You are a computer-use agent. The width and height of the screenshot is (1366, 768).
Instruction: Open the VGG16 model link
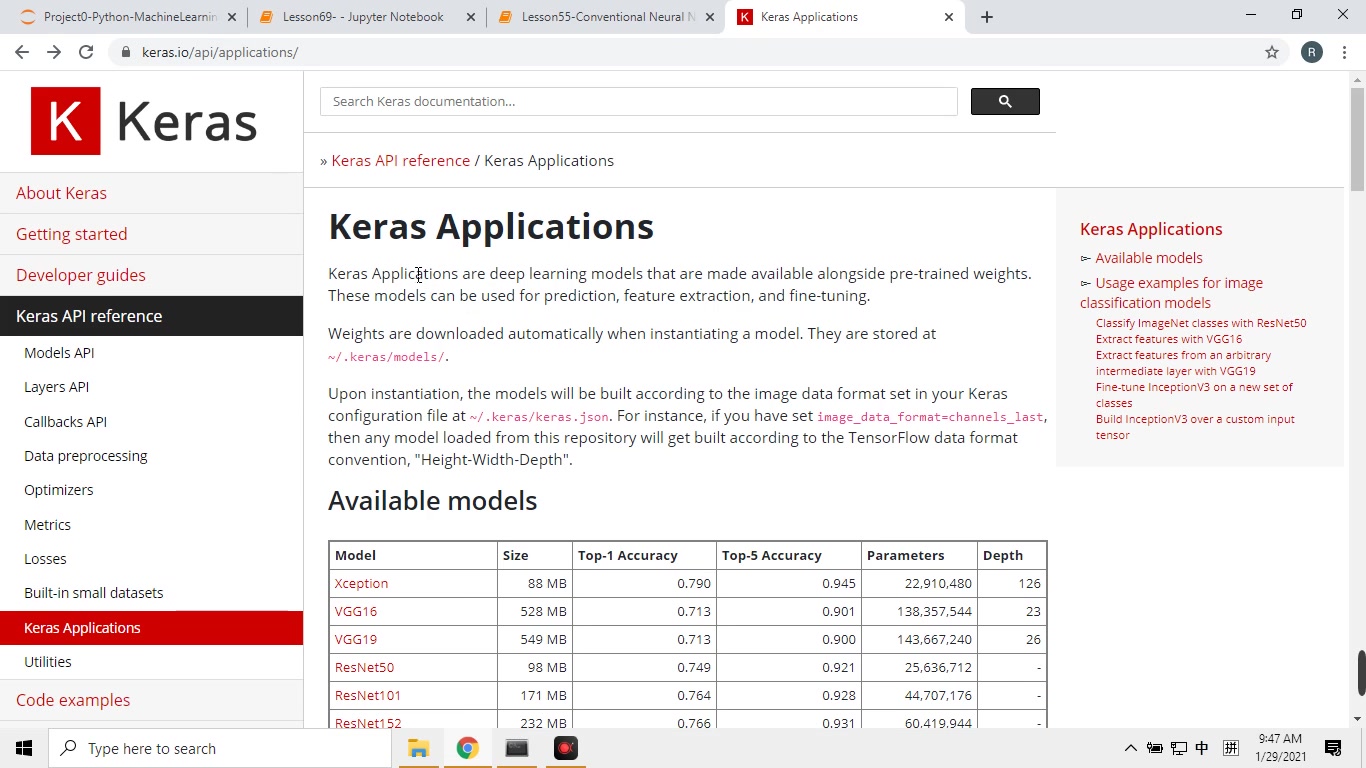pos(356,611)
